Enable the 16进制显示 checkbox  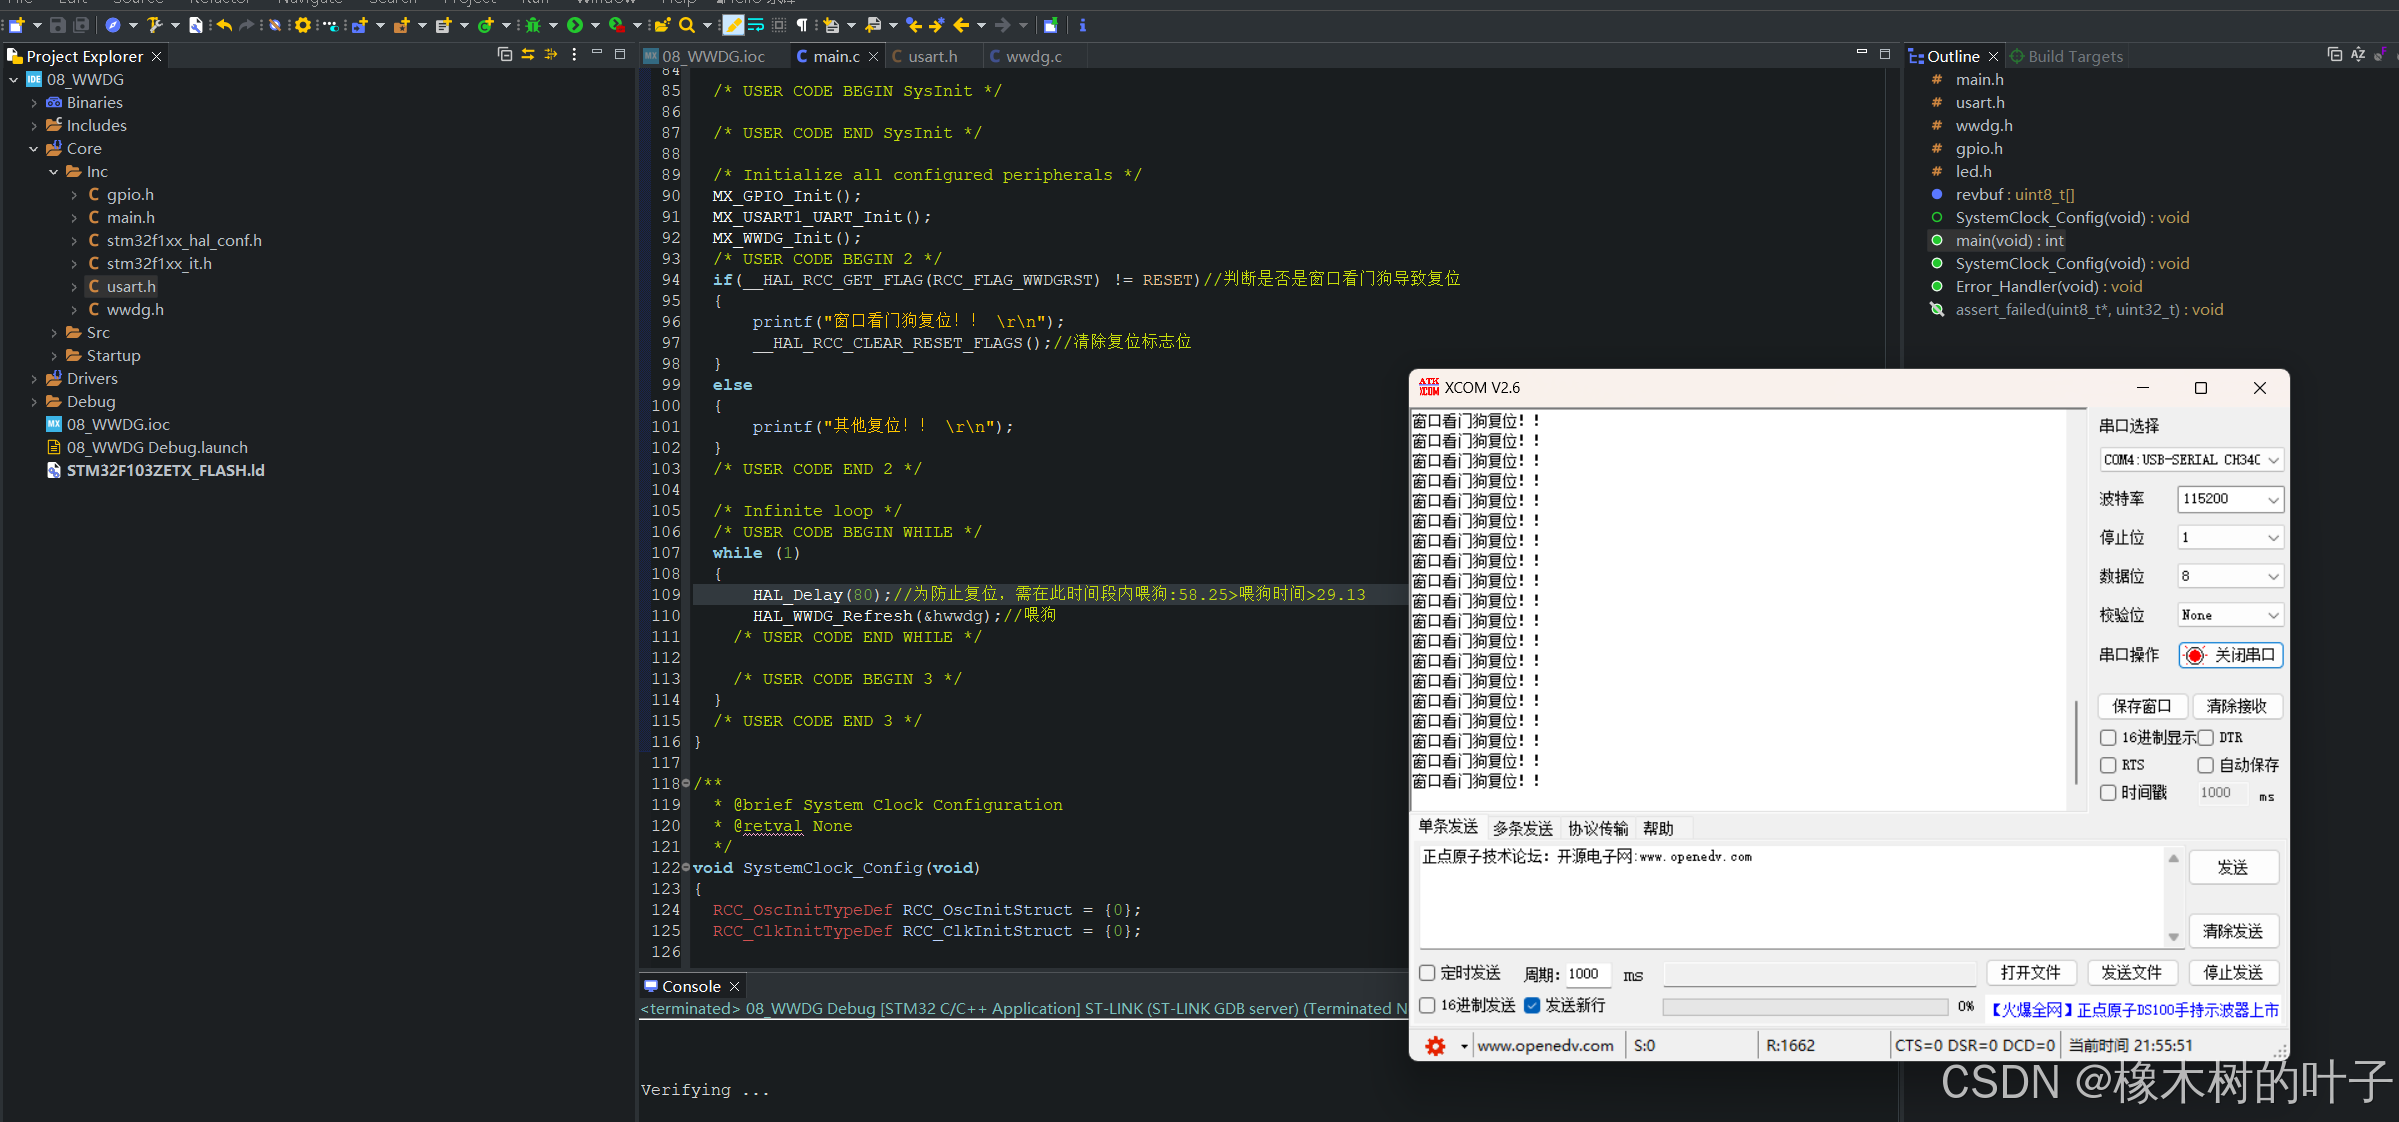click(2108, 737)
